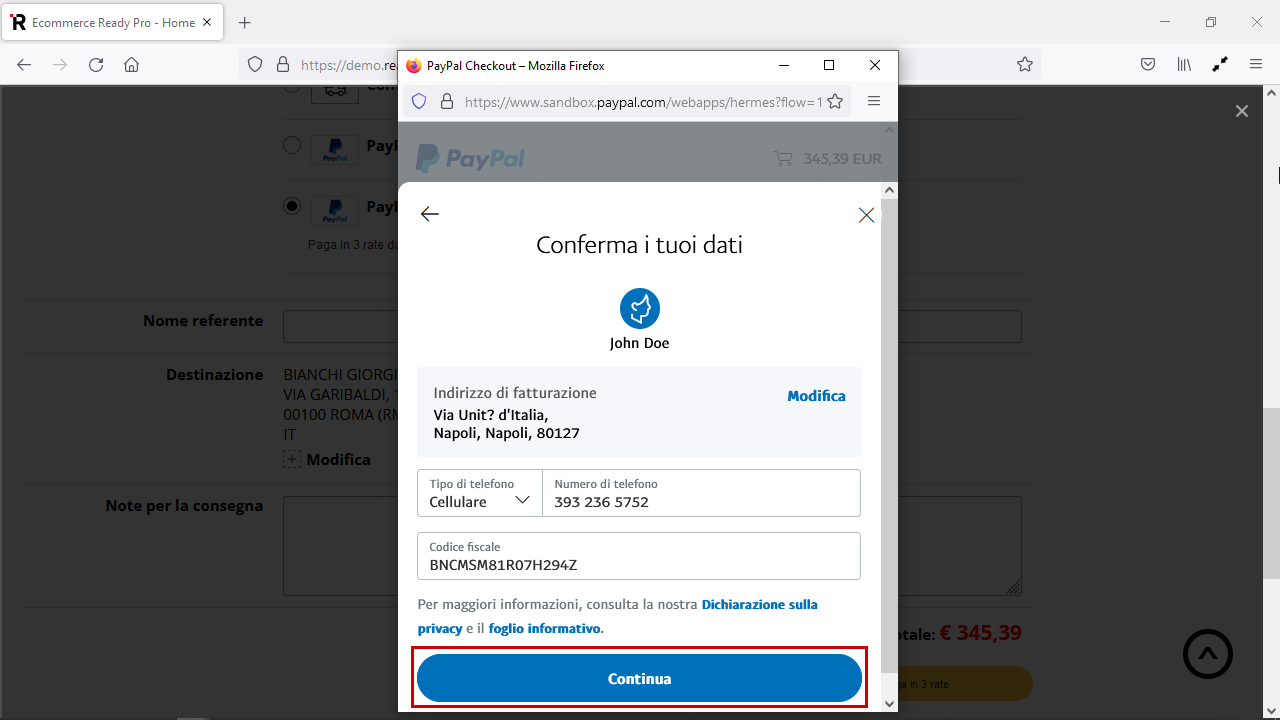1280x720 pixels.
Task: Click Indirizzo di fatturazione heading text
Action: (x=515, y=393)
